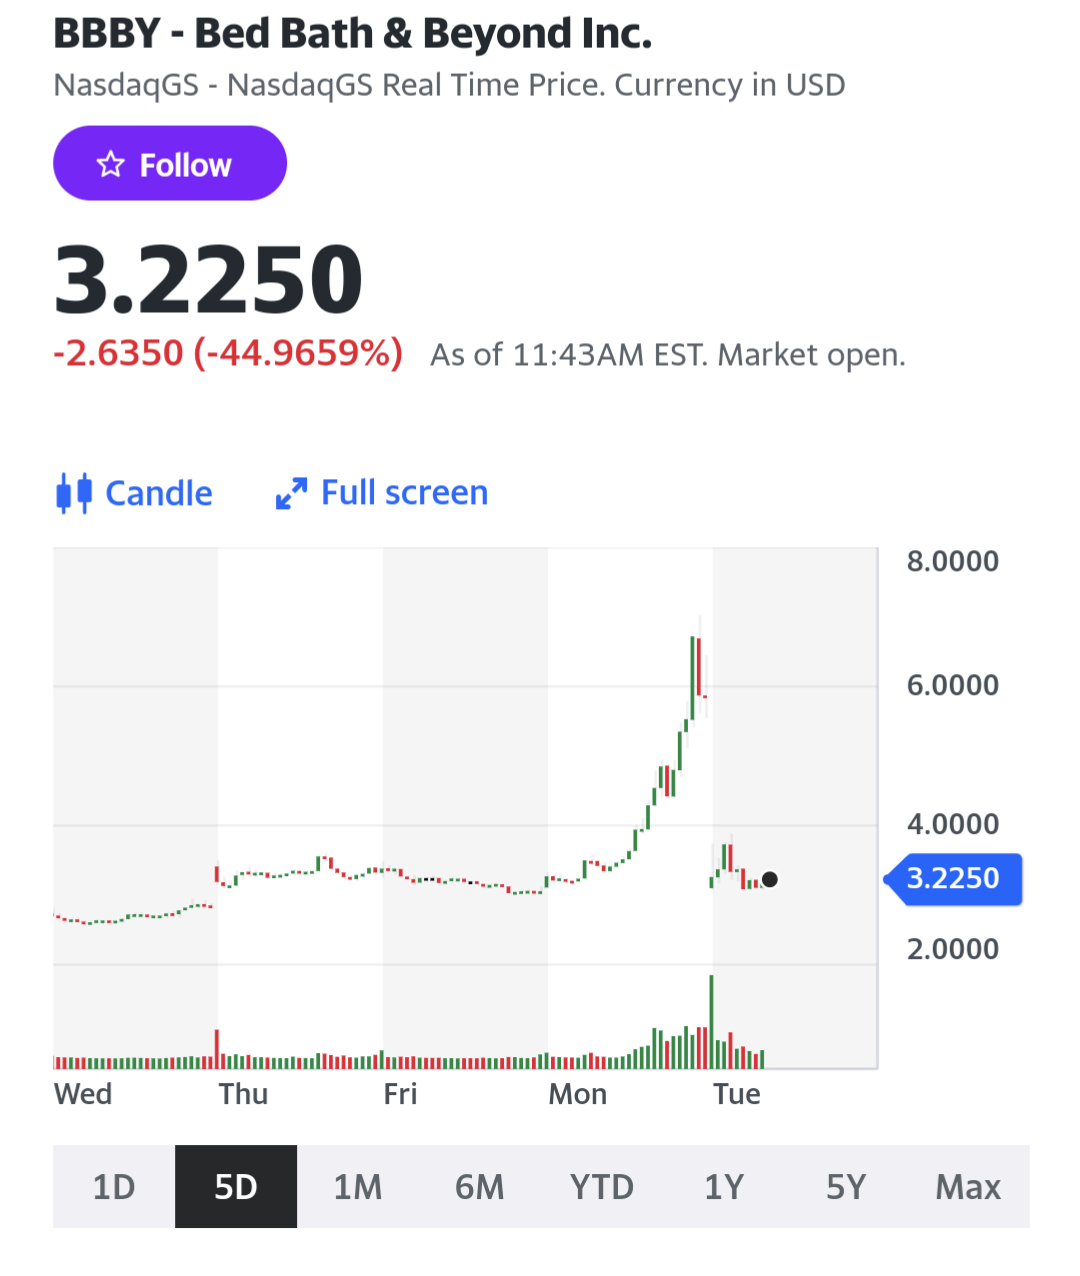Choose the YTD range
The image size is (1080, 1276).
click(602, 1187)
